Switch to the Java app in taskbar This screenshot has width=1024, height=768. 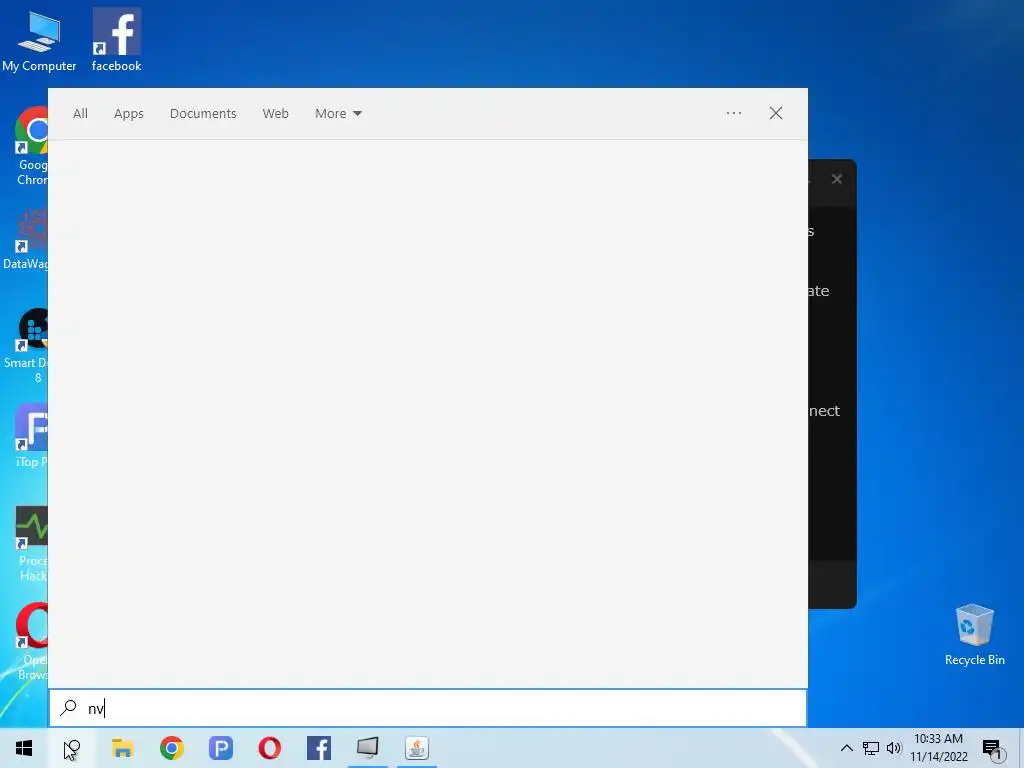pyautogui.click(x=417, y=748)
